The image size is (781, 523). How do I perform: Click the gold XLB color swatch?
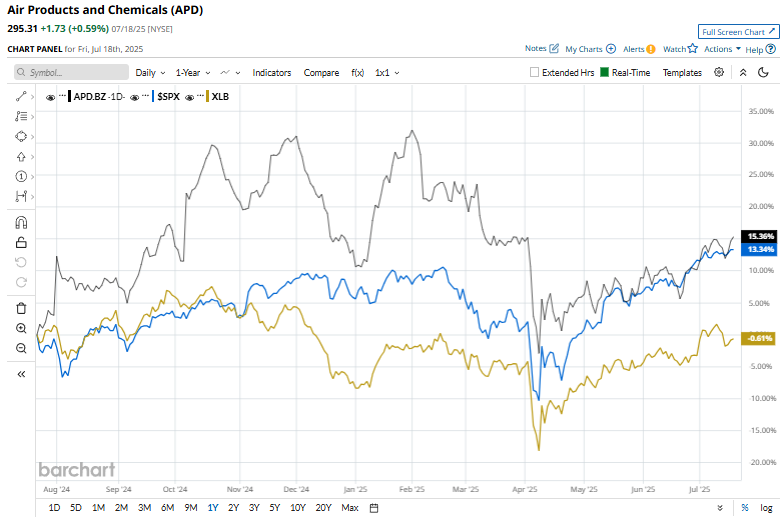(208, 97)
